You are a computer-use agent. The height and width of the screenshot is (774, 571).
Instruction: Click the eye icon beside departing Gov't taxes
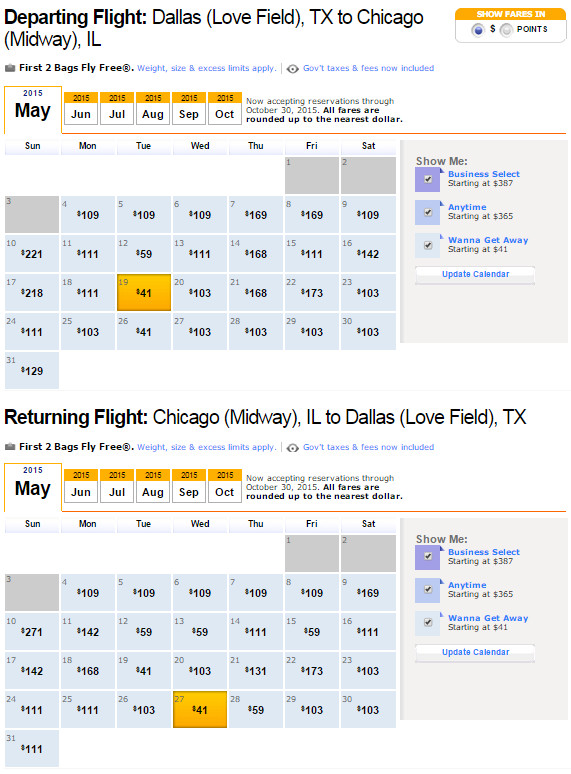coord(293,69)
